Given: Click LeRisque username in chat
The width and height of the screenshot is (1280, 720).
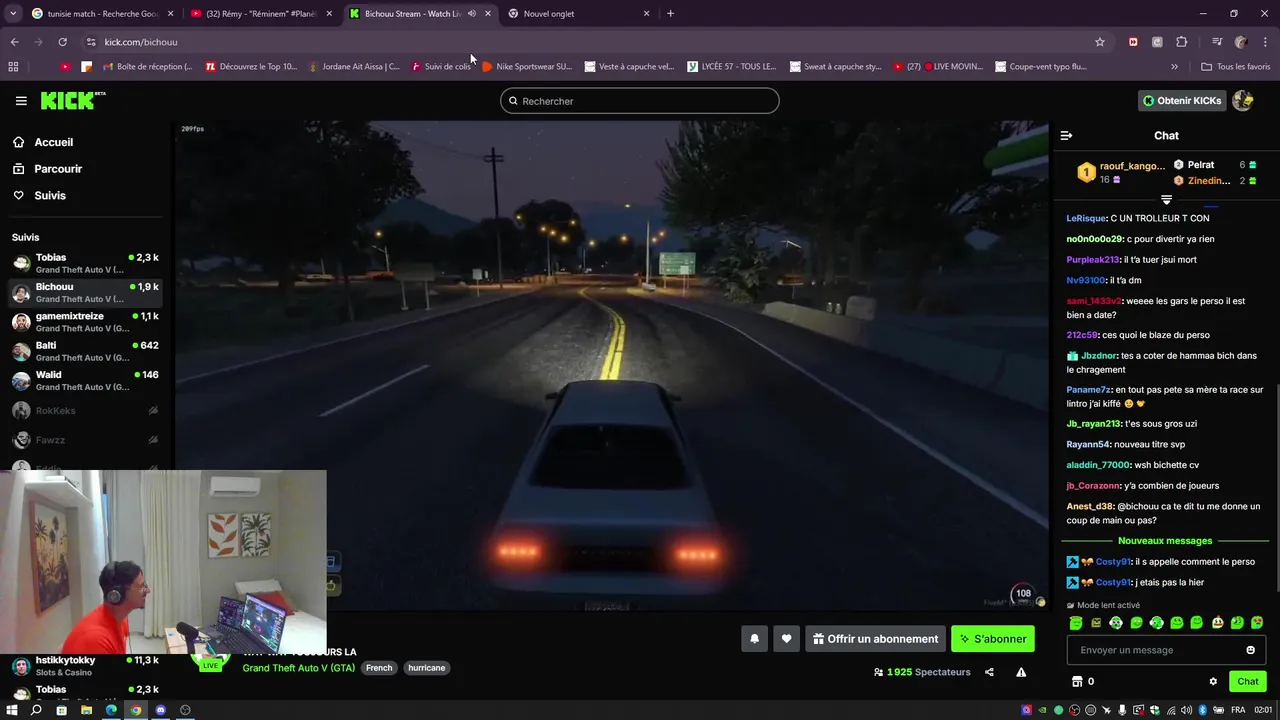Looking at the screenshot, I should (x=1086, y=218).
